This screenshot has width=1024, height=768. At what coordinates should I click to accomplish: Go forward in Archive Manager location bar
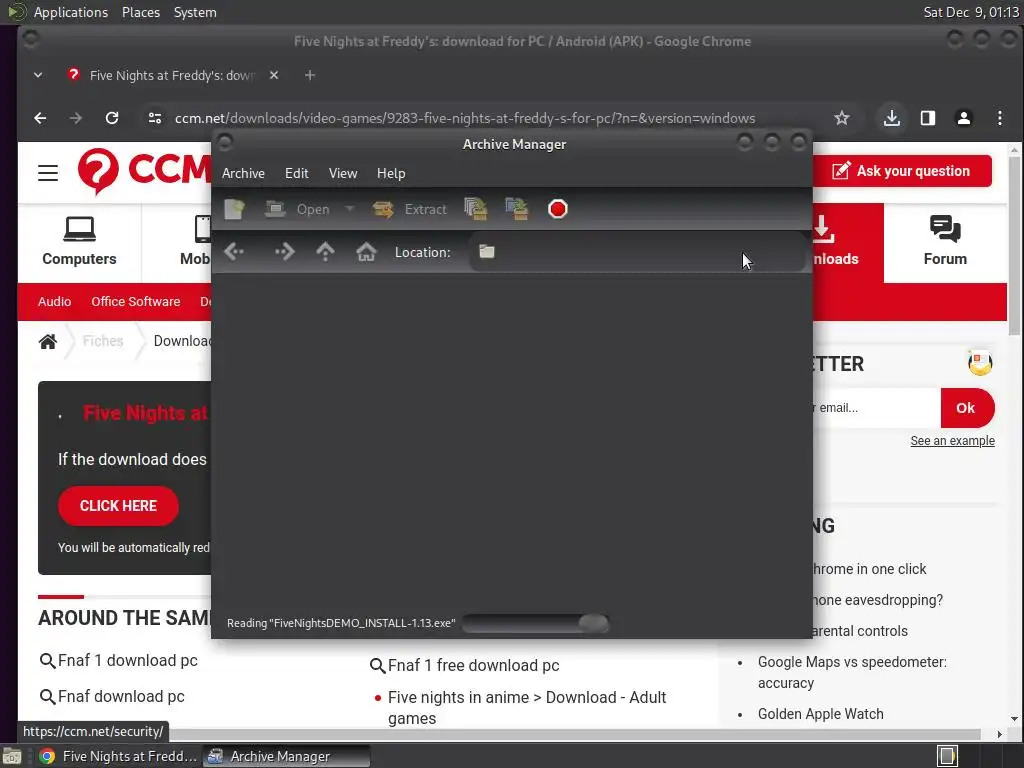point(284,252)
